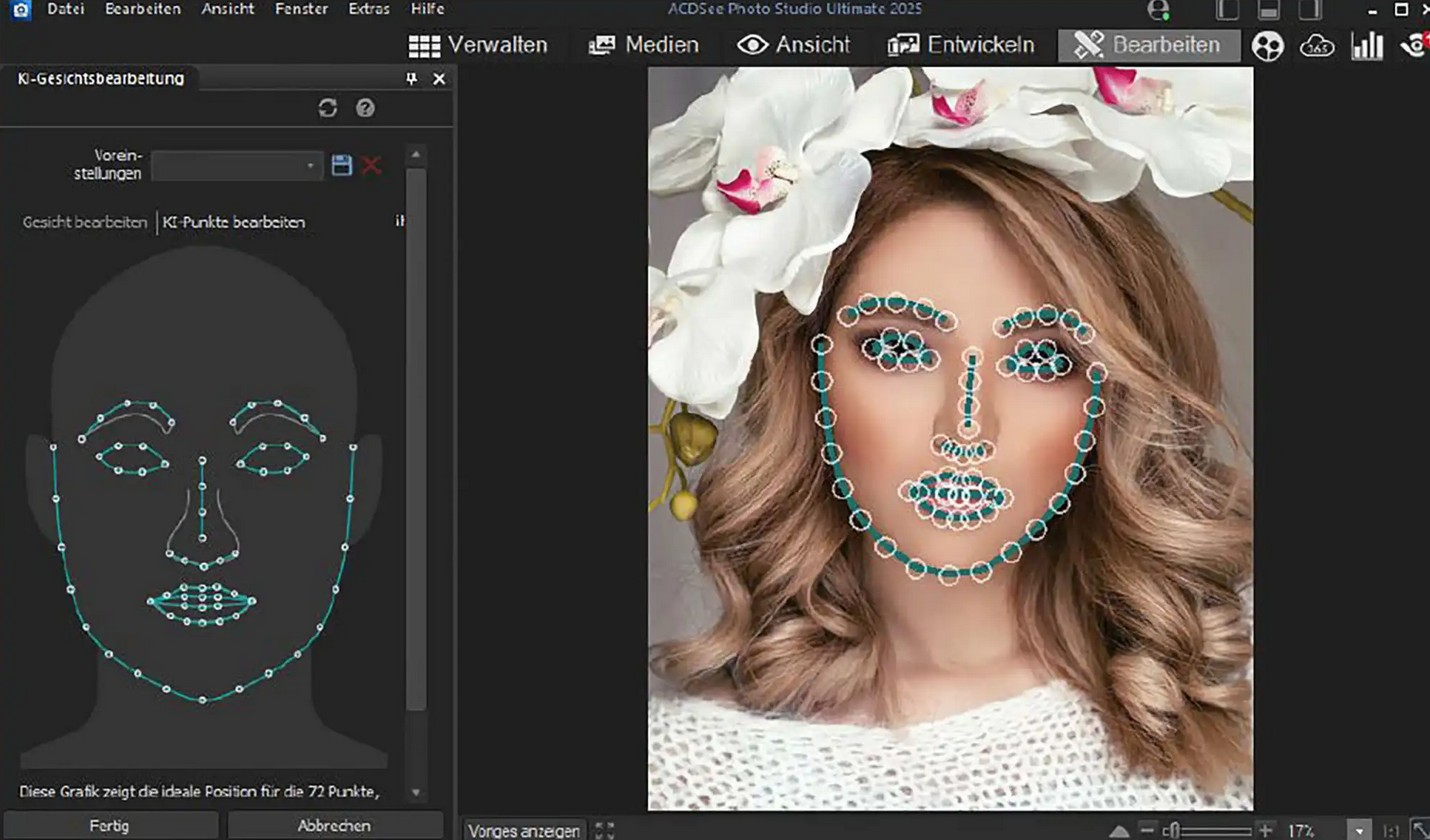1430x840 pixels.
Task: Open the People mode film-reel icon
Action: tap(1267, 46)
